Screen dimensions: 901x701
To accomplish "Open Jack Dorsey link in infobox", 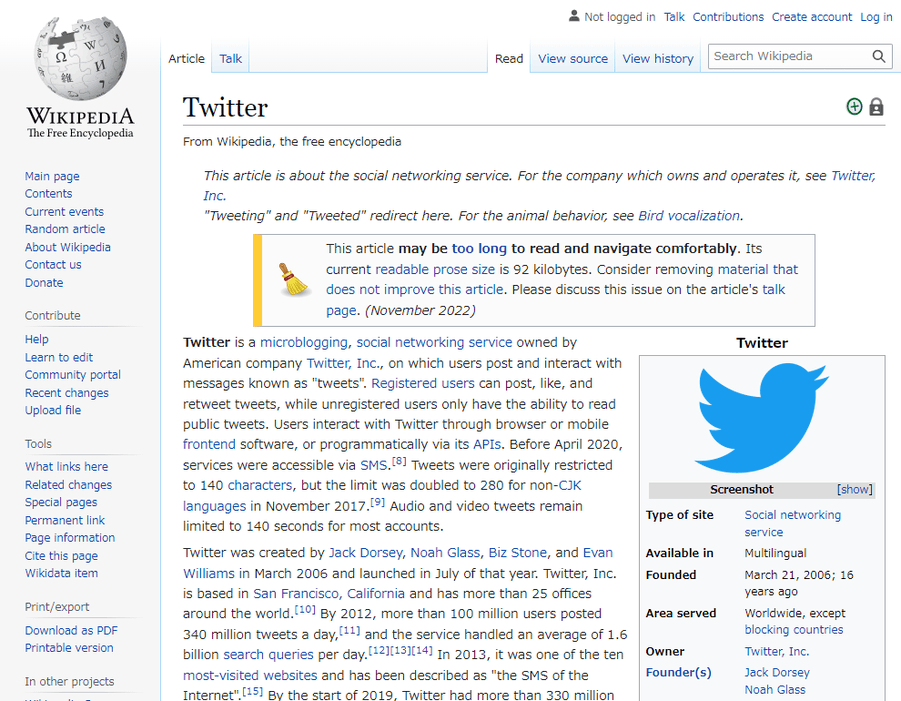I will click(777, 672).
